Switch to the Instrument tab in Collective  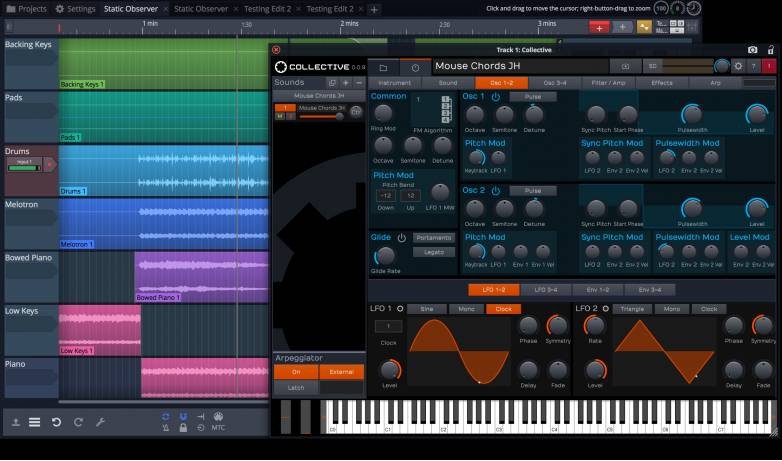pos(394,83)
